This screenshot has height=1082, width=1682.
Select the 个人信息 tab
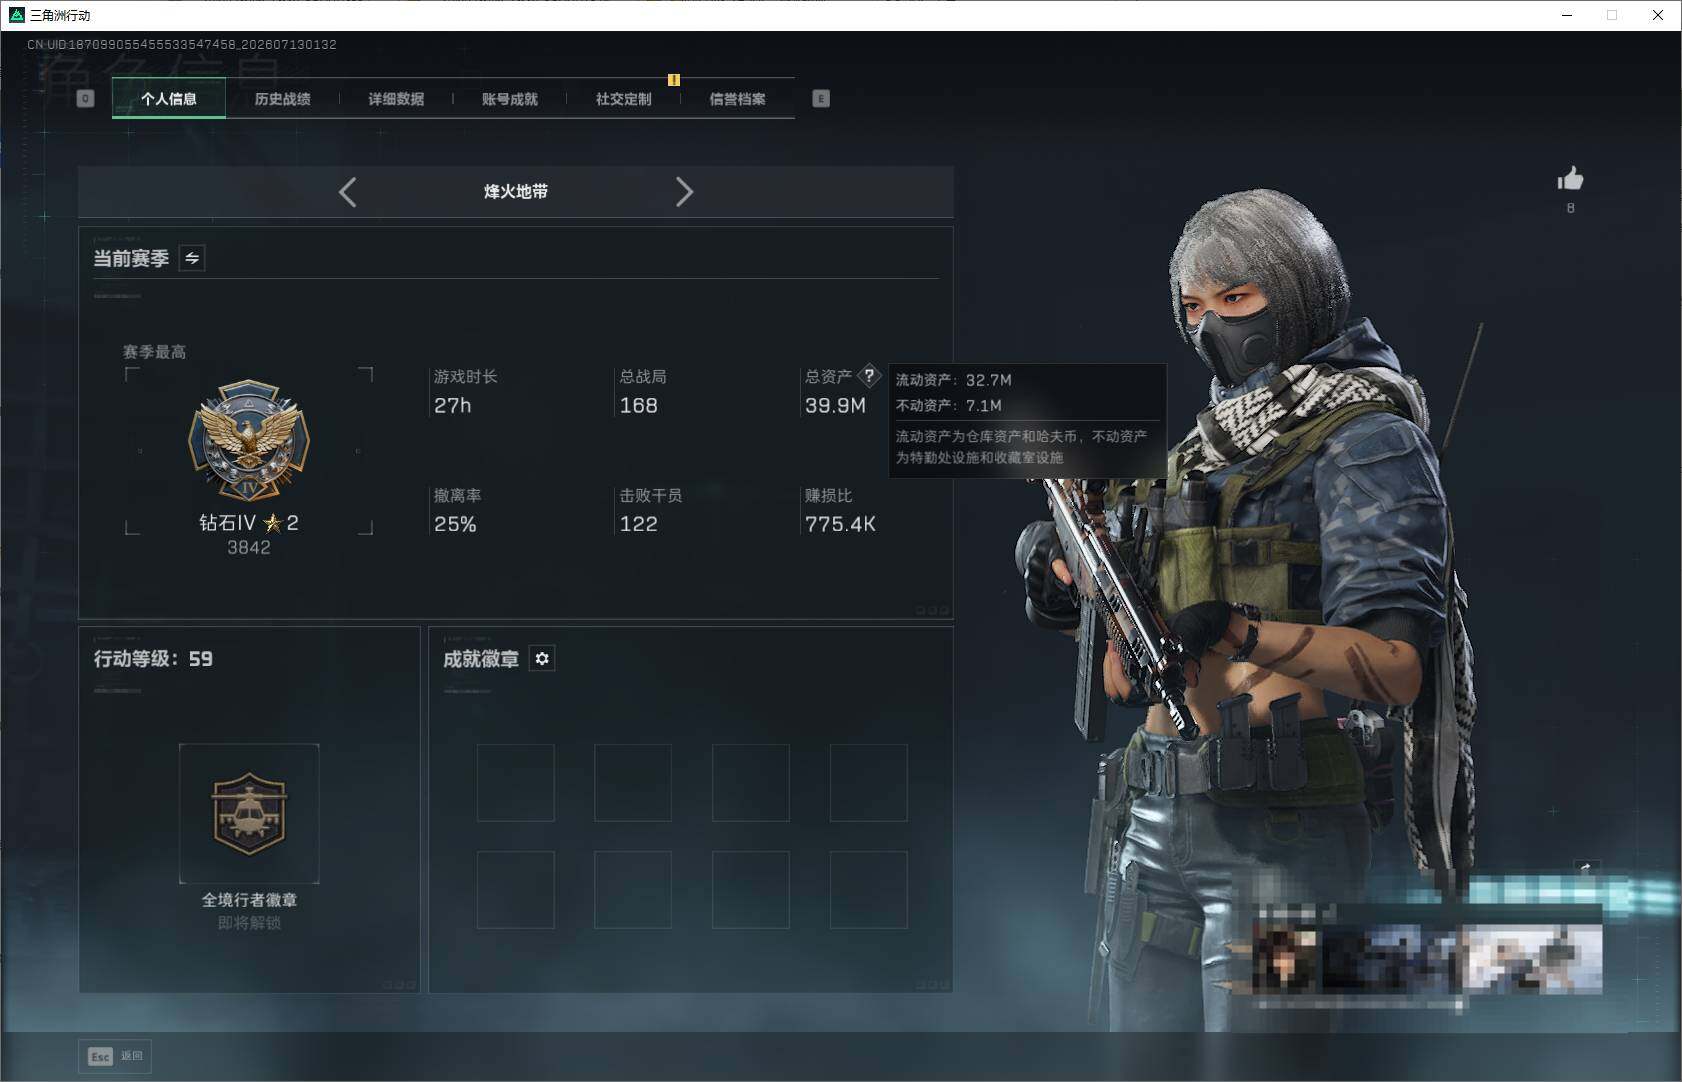tap(168, 99)
